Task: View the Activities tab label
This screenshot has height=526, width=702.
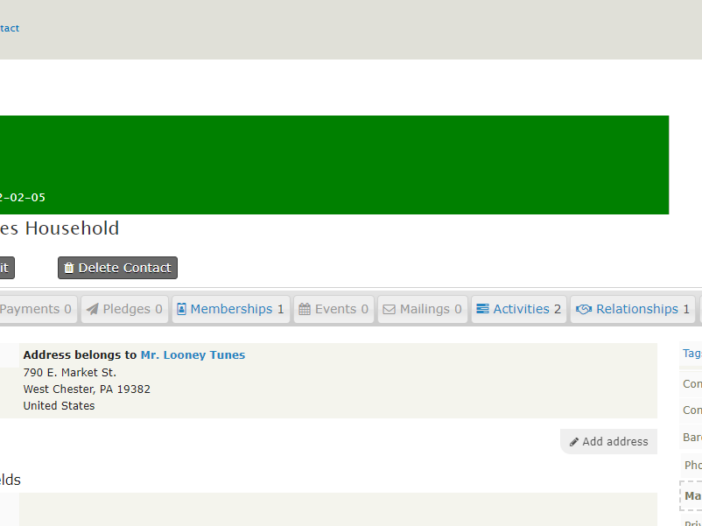Action: (x=521, y=310)
